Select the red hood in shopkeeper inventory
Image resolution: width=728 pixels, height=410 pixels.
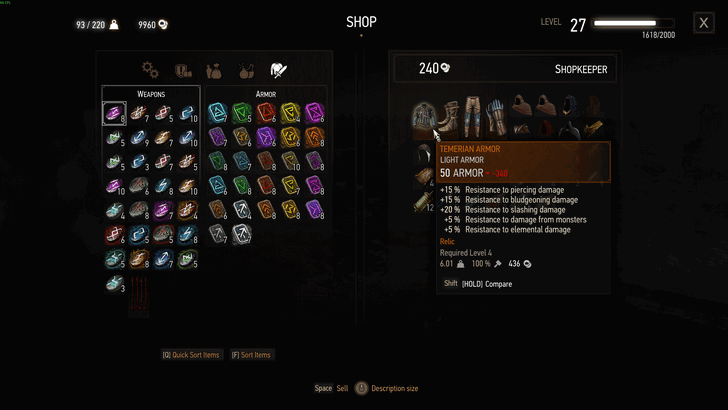click(x=546, y=130)
